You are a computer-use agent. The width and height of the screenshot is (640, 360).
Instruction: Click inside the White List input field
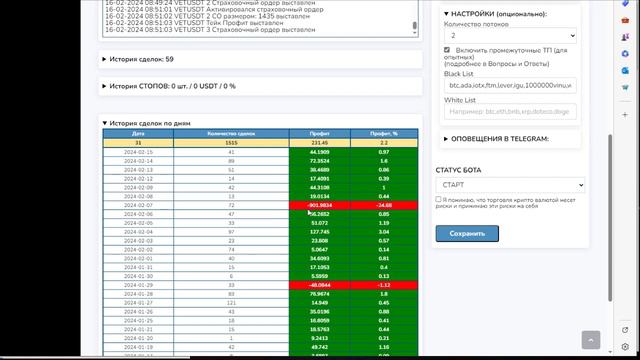(x=510, y=111)
